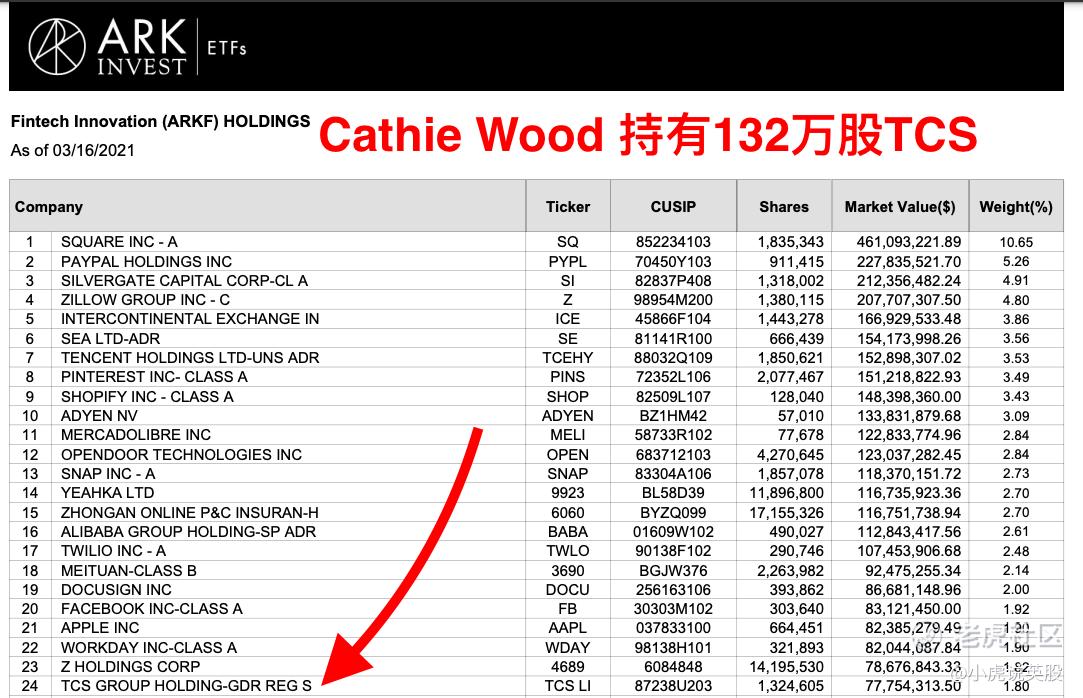Select ZHONGAN ONLINE P&C INSURAN-H cell
Viewport: 1083px width, 698px height.
point(288,512)
